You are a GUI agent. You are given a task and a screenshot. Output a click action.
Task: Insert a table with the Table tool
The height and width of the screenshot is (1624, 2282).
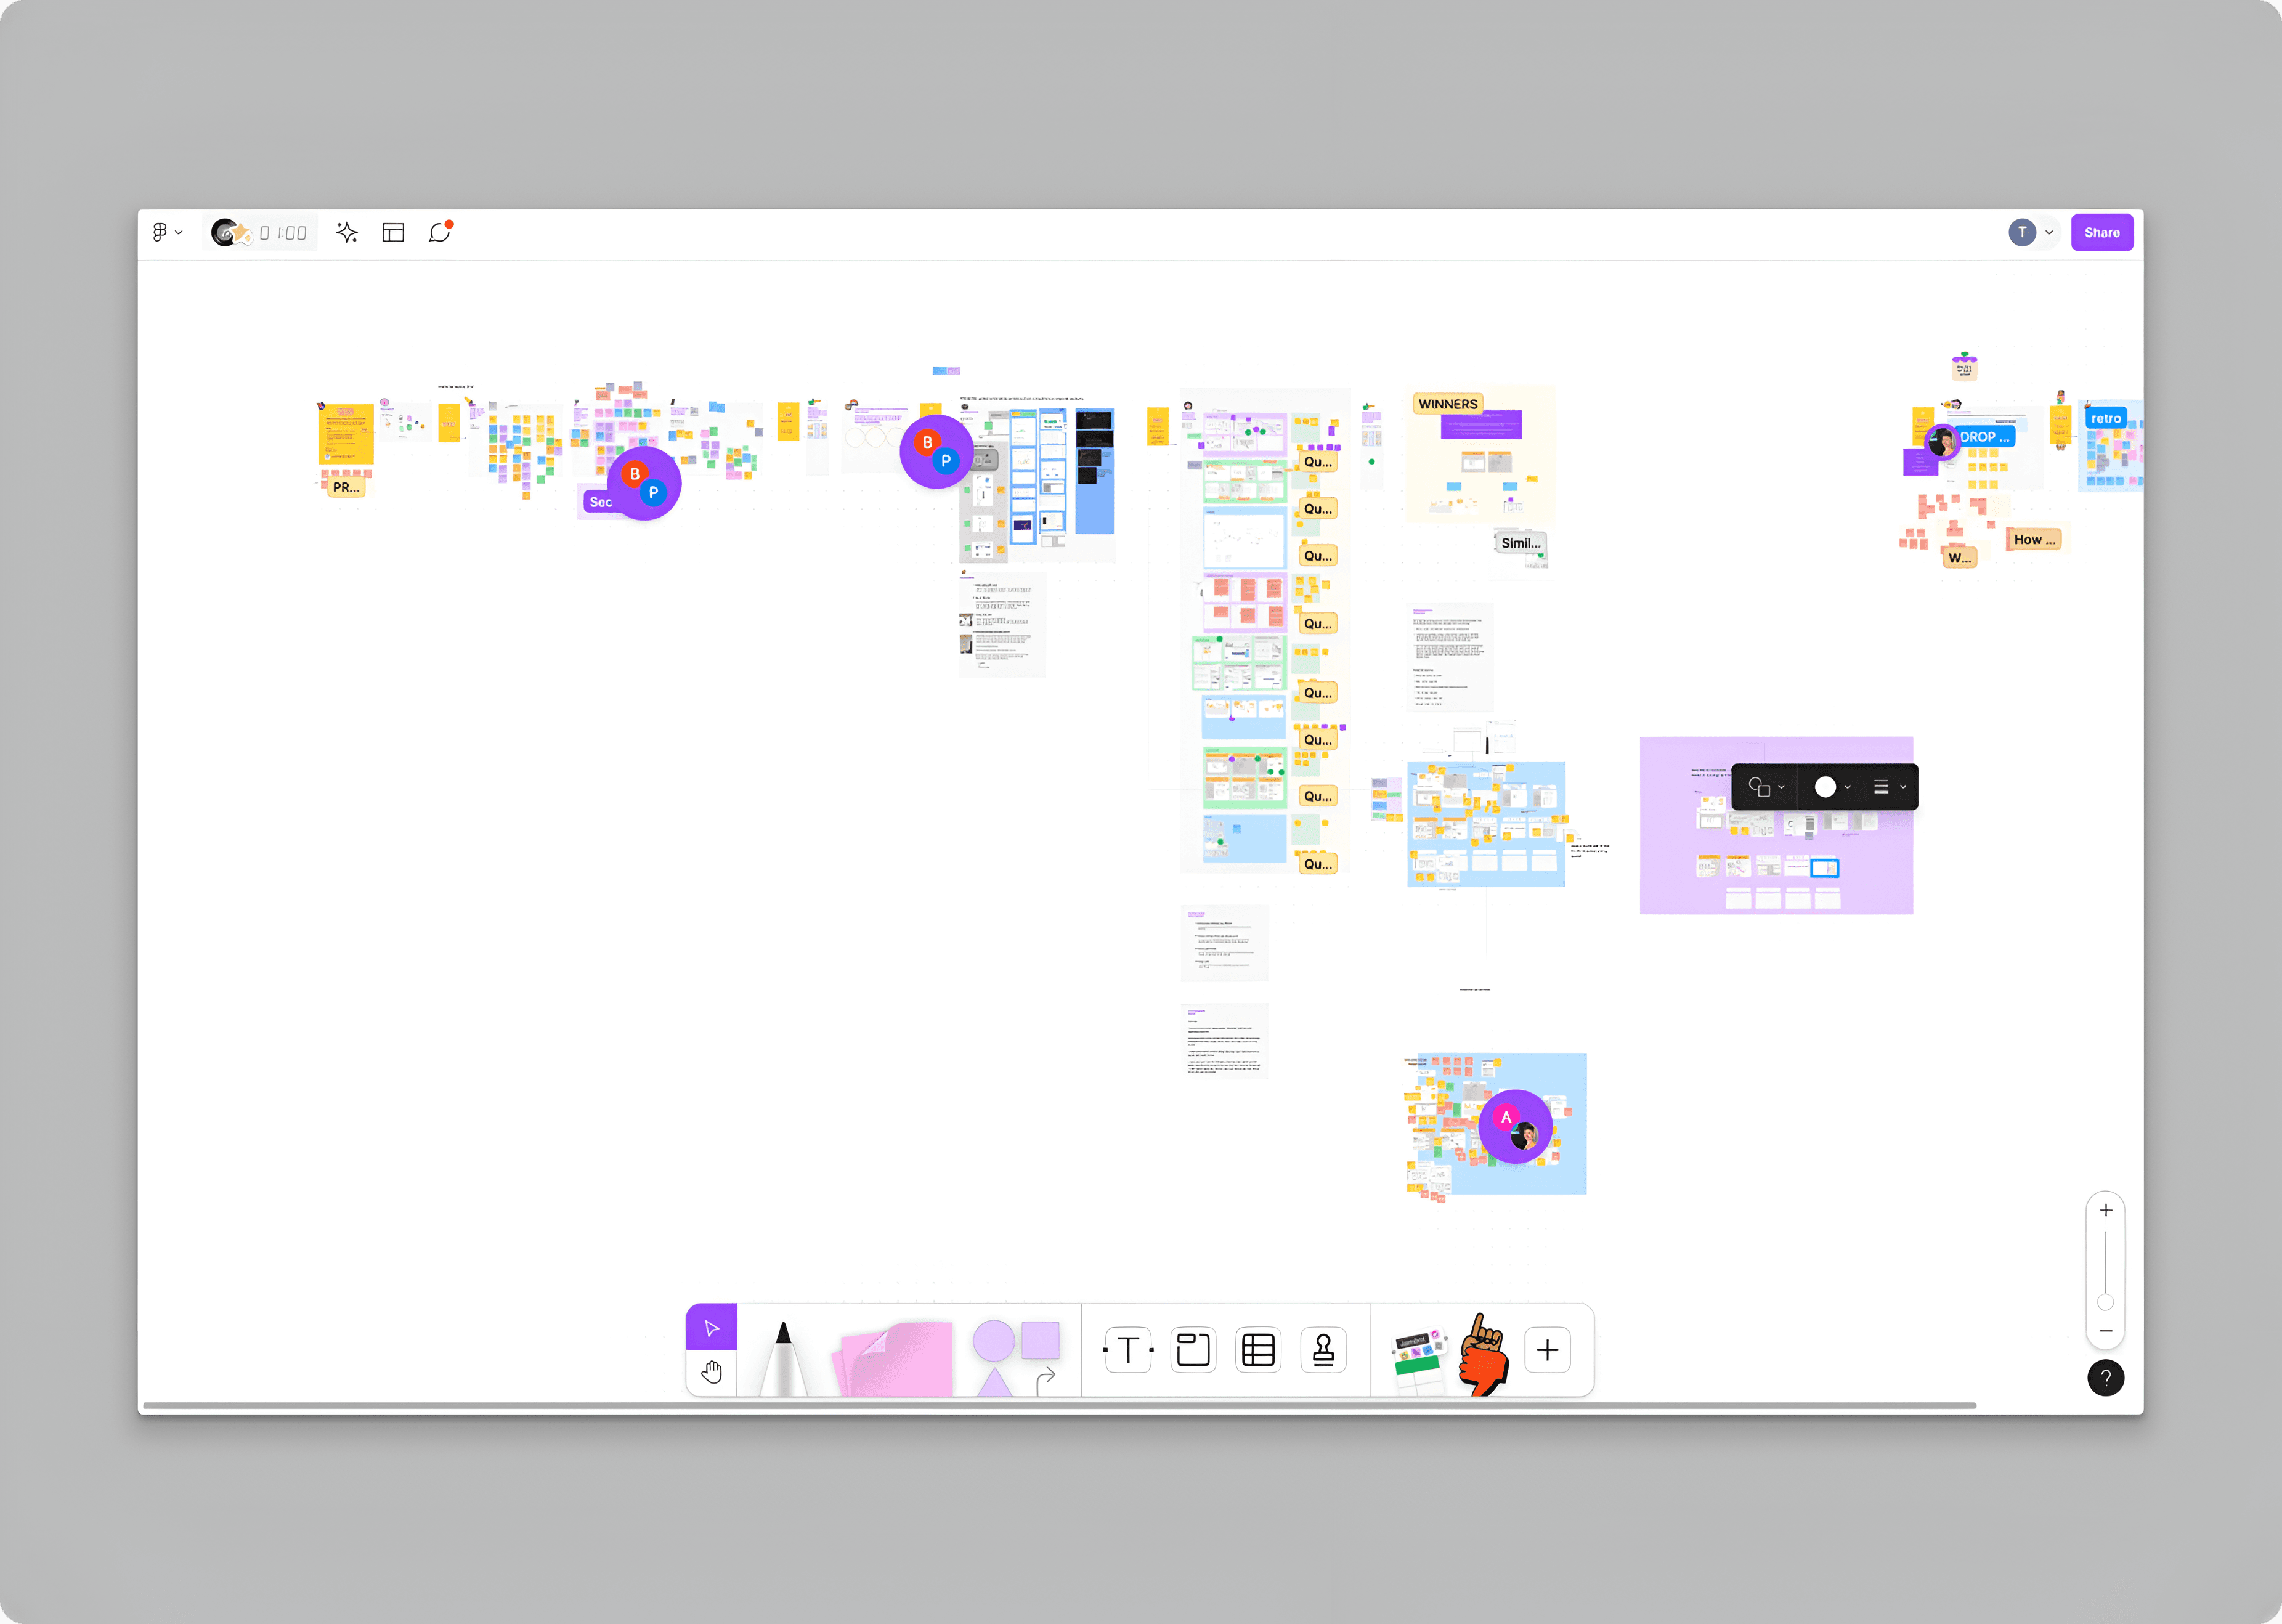pos(1258,1350)
